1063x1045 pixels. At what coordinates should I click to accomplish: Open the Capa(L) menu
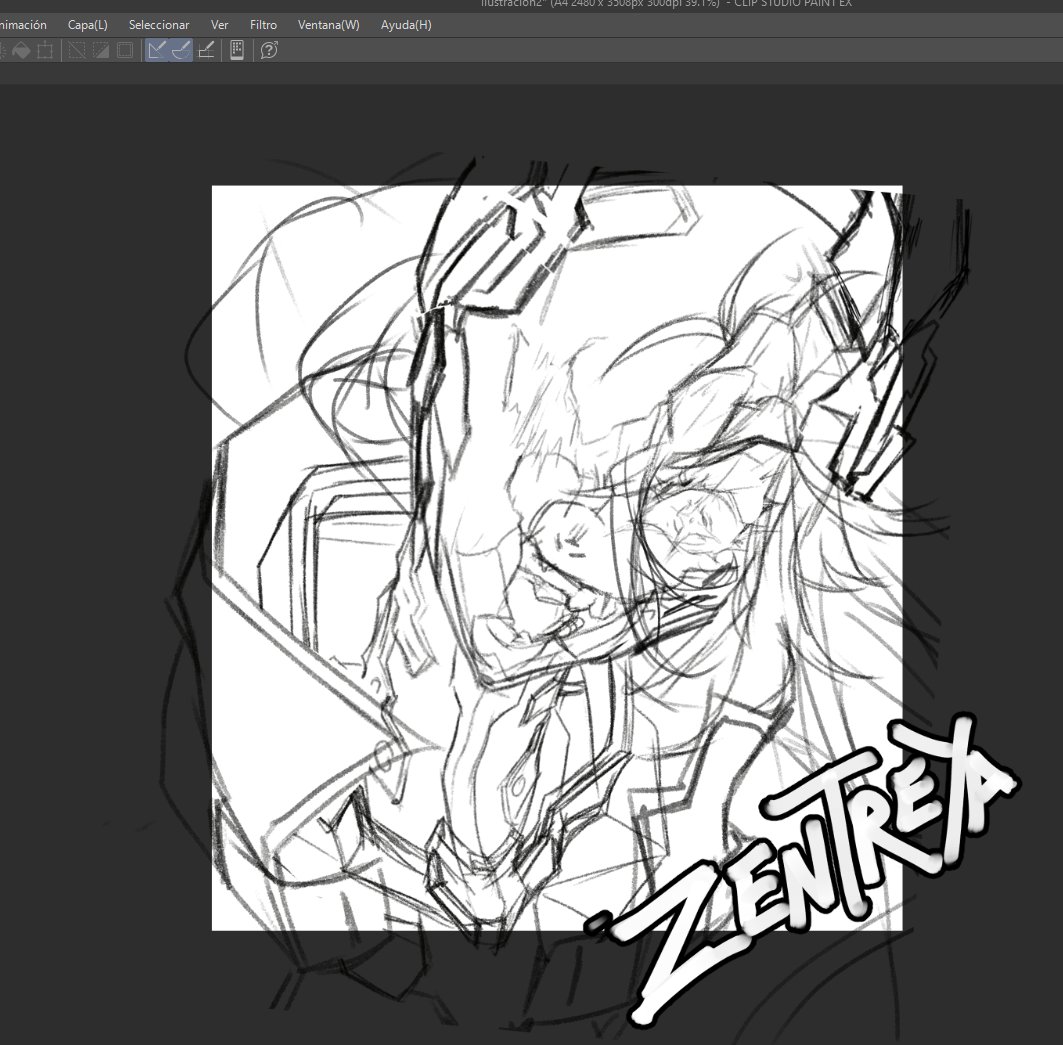point(87,25)
